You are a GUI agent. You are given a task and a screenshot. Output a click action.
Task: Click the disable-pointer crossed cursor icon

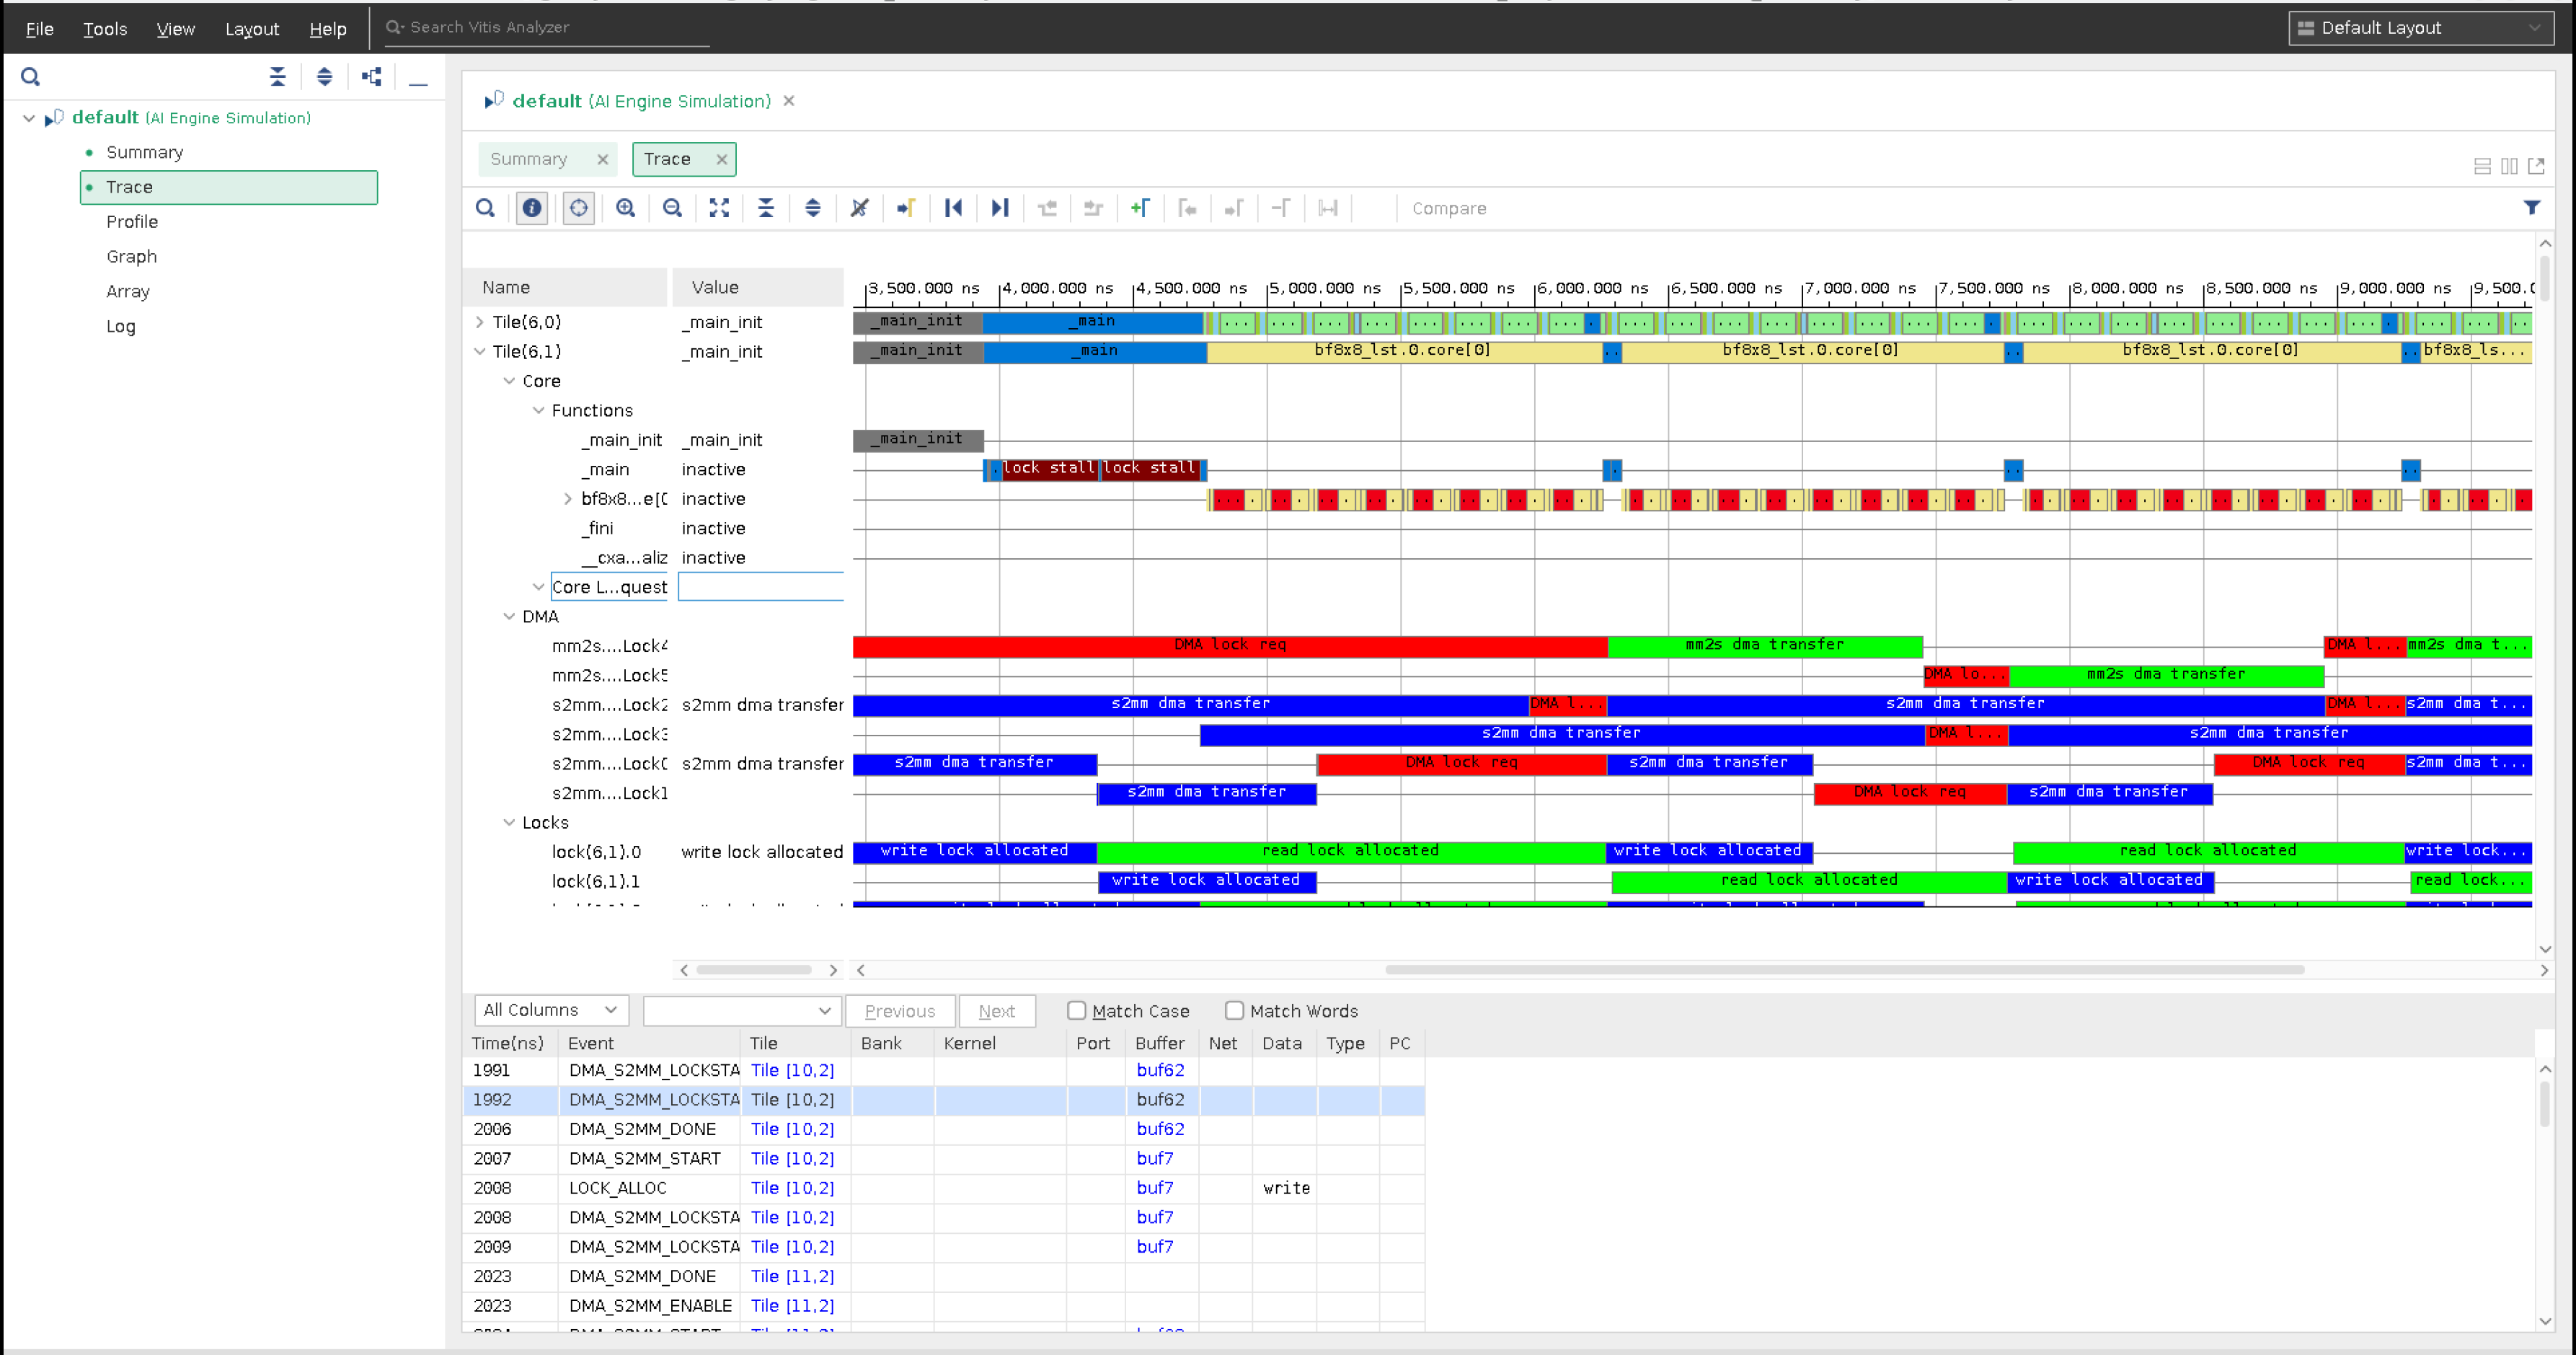(860, 208)
